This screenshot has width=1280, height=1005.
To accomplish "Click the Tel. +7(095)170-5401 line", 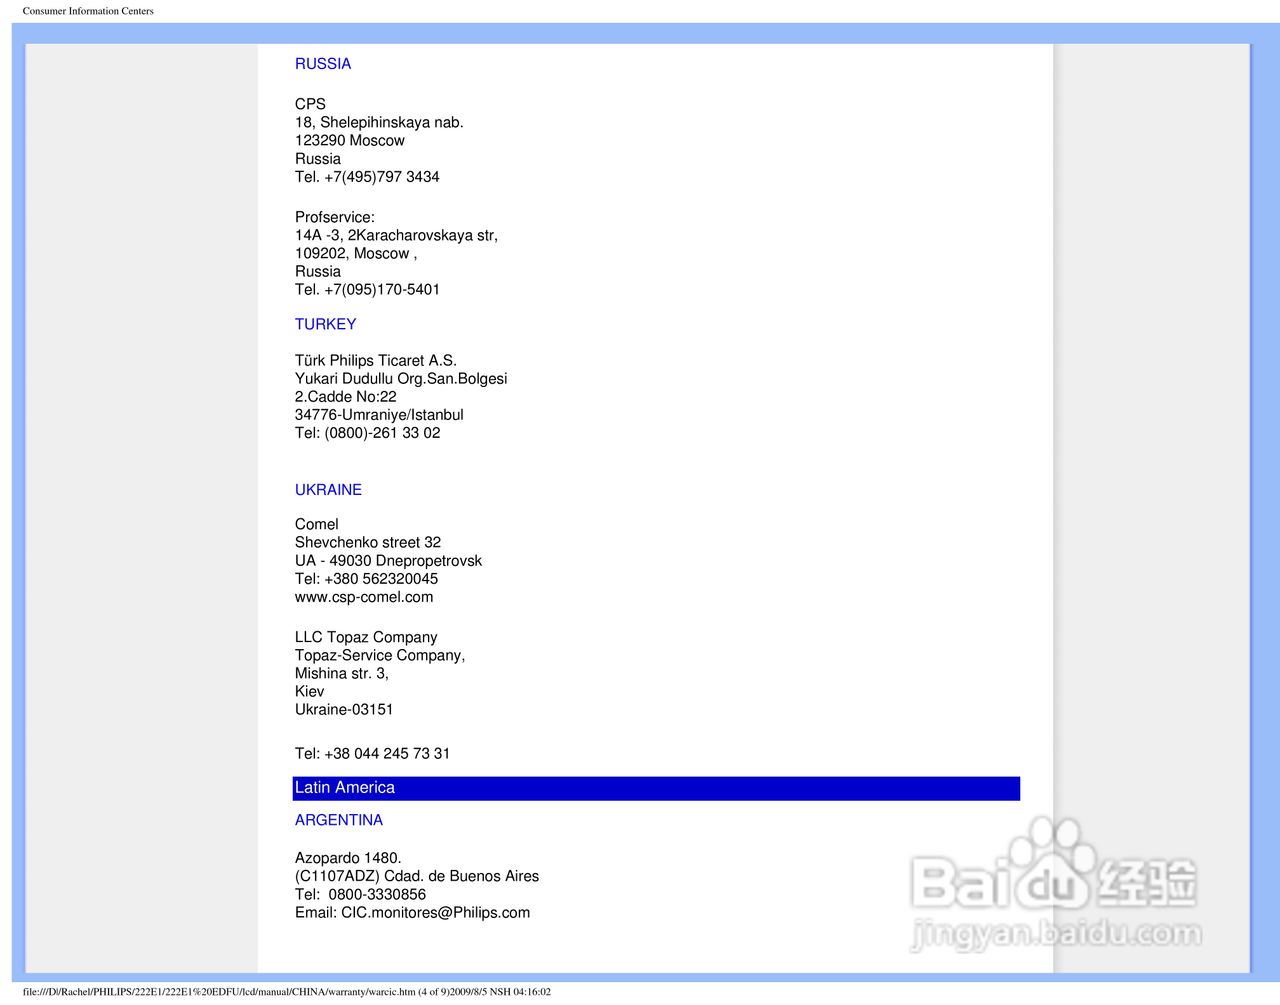I will (x=367, y=290).
